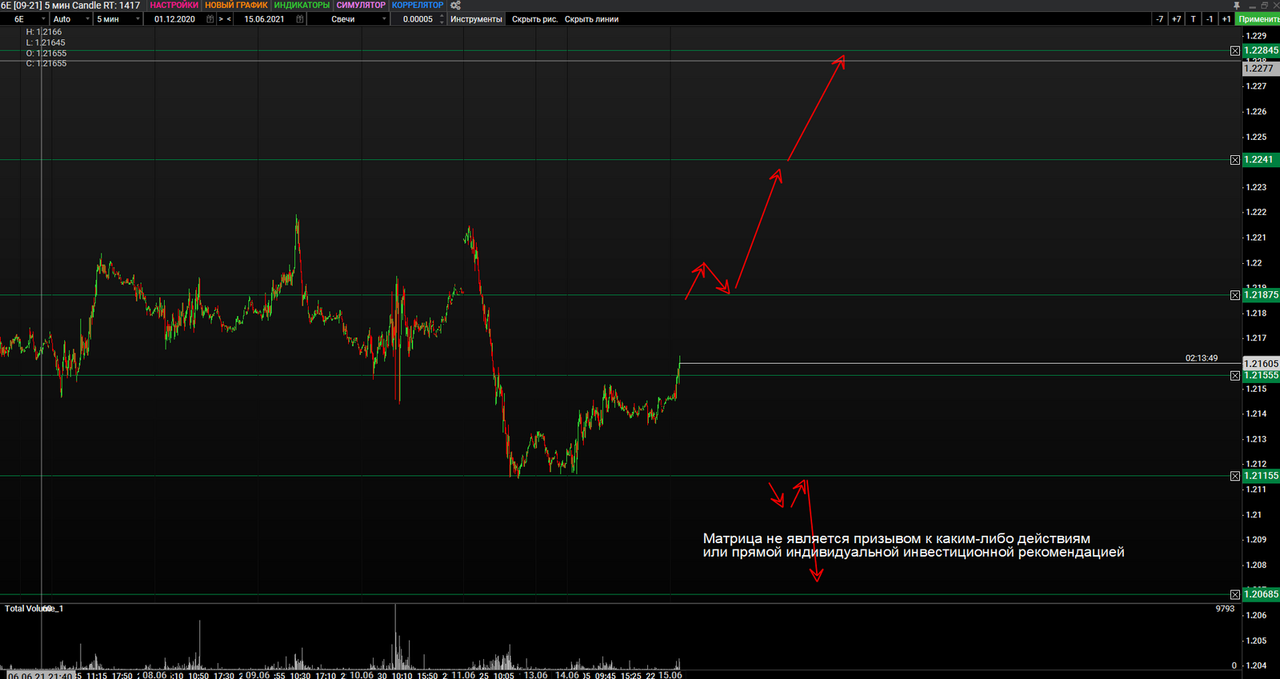Image resolution: width=1280 pixels, height=679 pixels.
Task: Click the Инструменты button
Action: tap(476, 19)
